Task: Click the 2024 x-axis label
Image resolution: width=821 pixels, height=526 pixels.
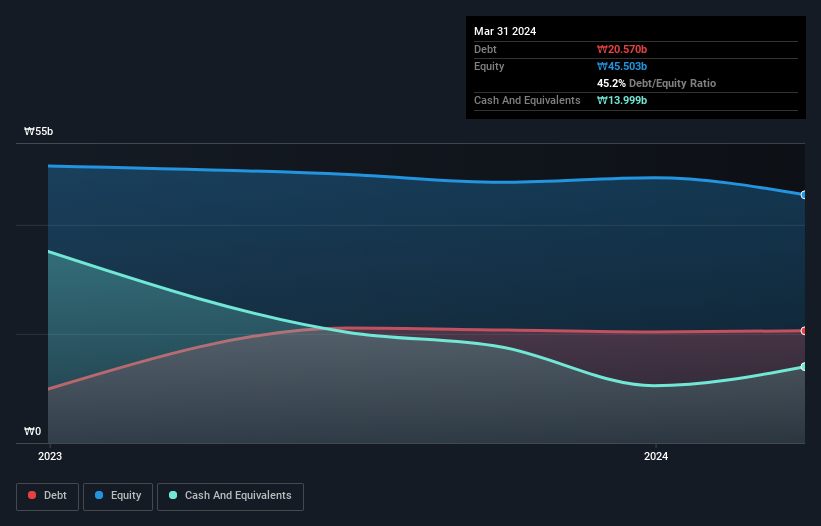Action: (656, 456)
